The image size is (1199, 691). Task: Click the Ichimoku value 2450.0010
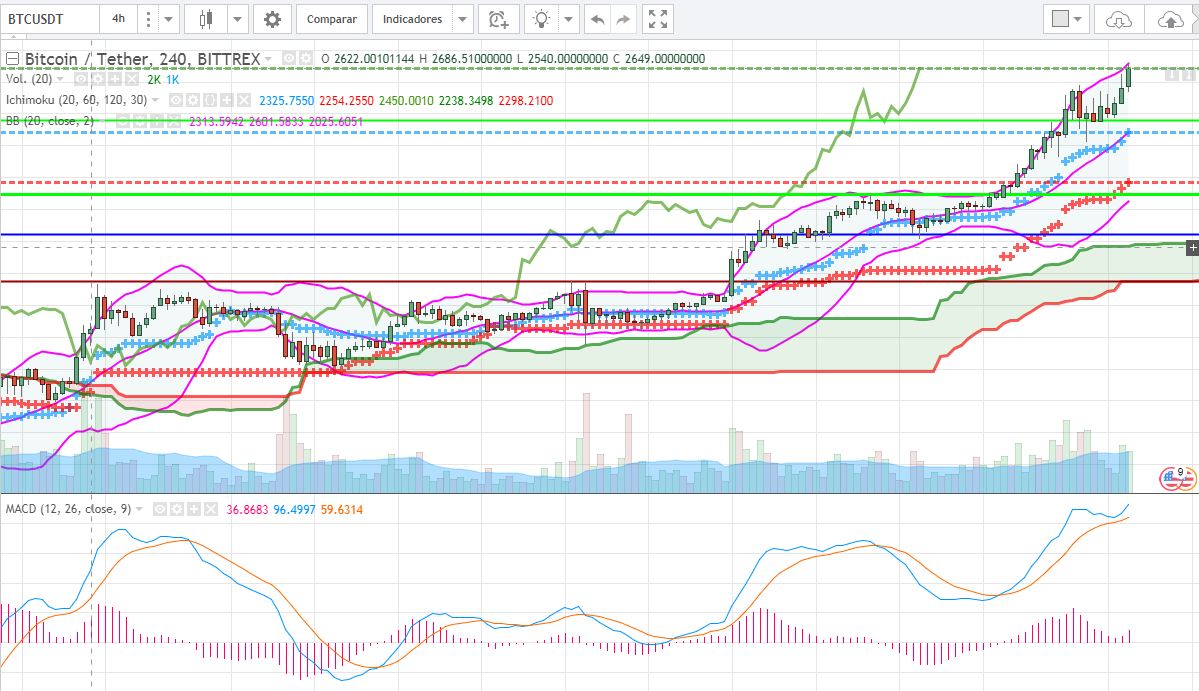(406, 100)
